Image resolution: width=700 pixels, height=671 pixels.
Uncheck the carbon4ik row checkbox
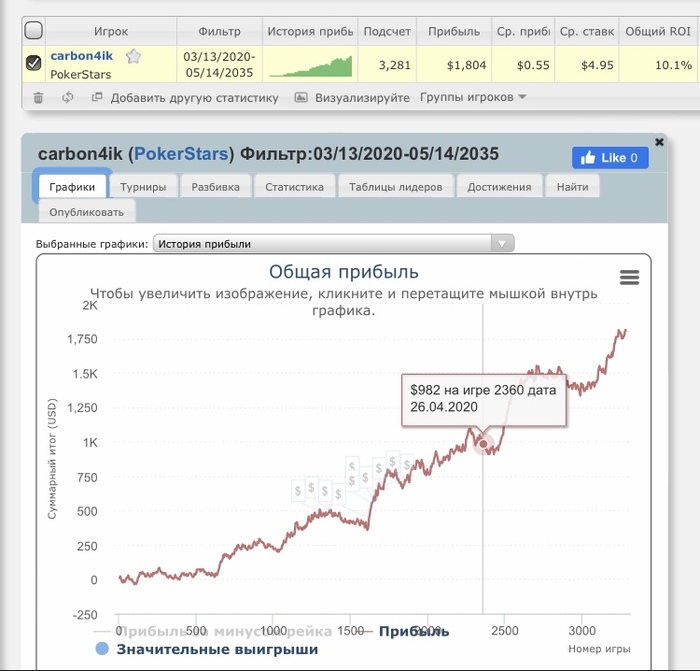pyautogui.click(x=33, y=63)
